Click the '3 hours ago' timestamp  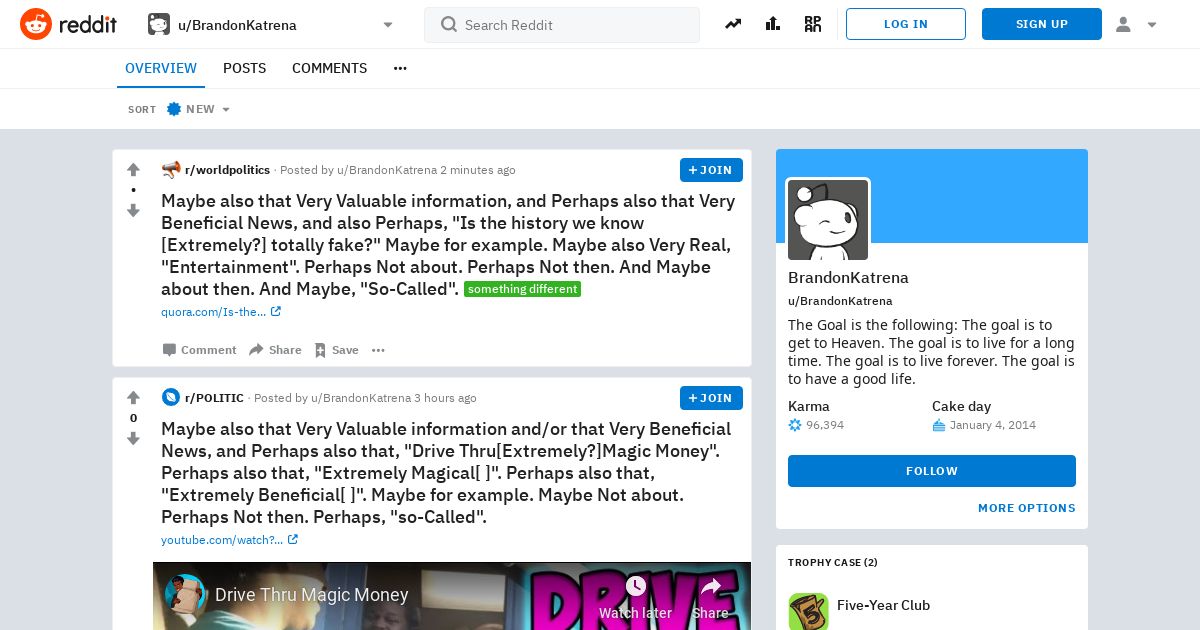pos(445,398)
